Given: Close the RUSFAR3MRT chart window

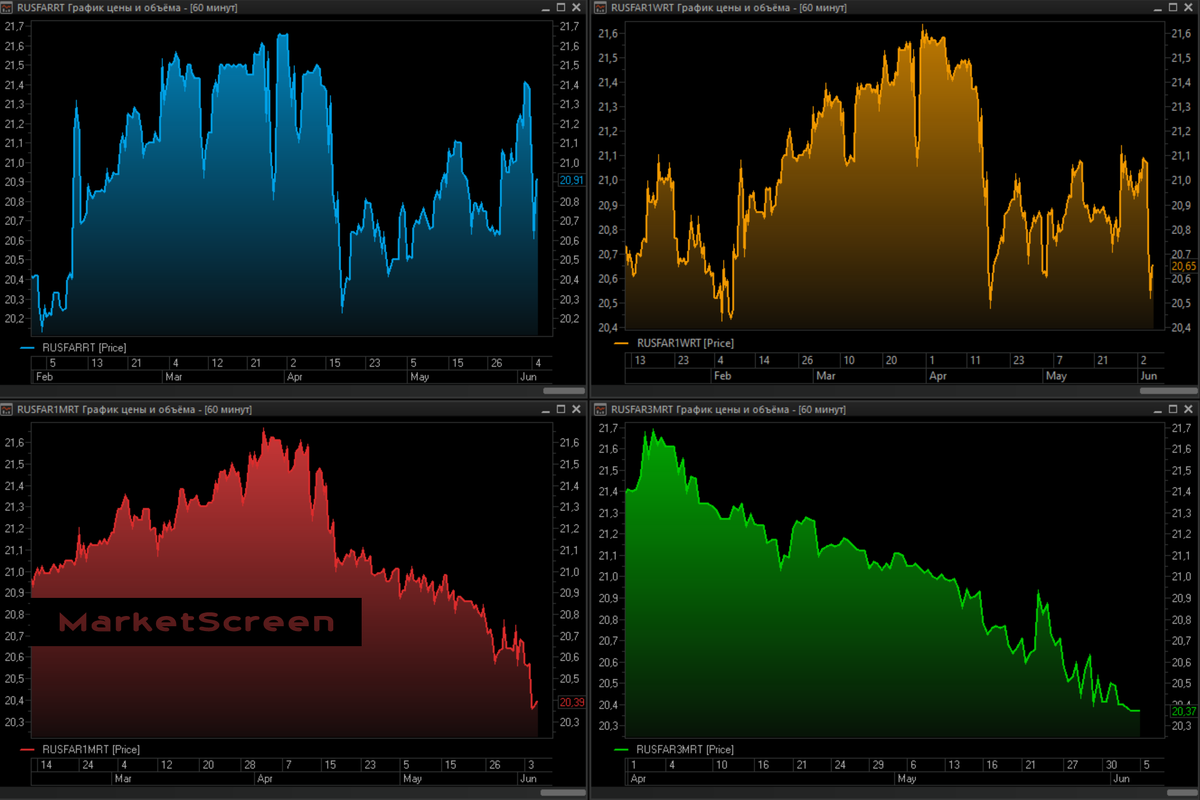Looking at the screenshot, I should click(x=1190, y=409).
